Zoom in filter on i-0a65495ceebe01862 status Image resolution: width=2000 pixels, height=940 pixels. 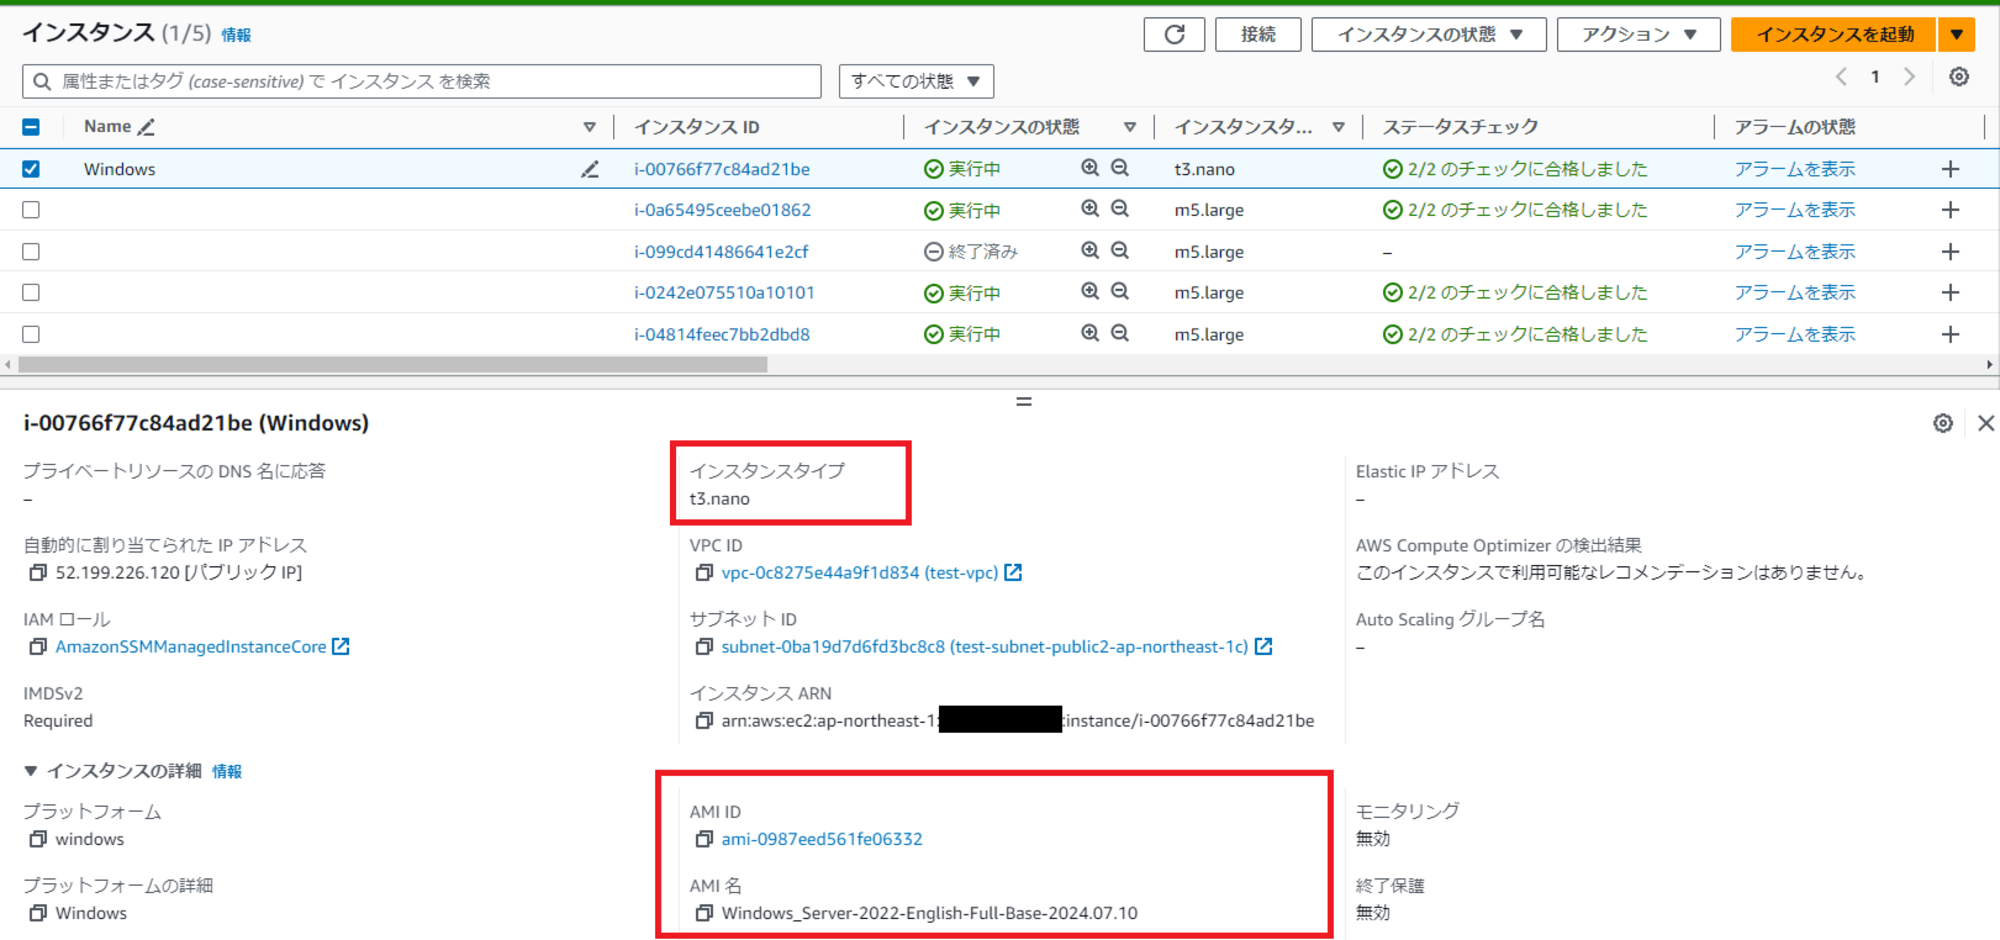1090,209
